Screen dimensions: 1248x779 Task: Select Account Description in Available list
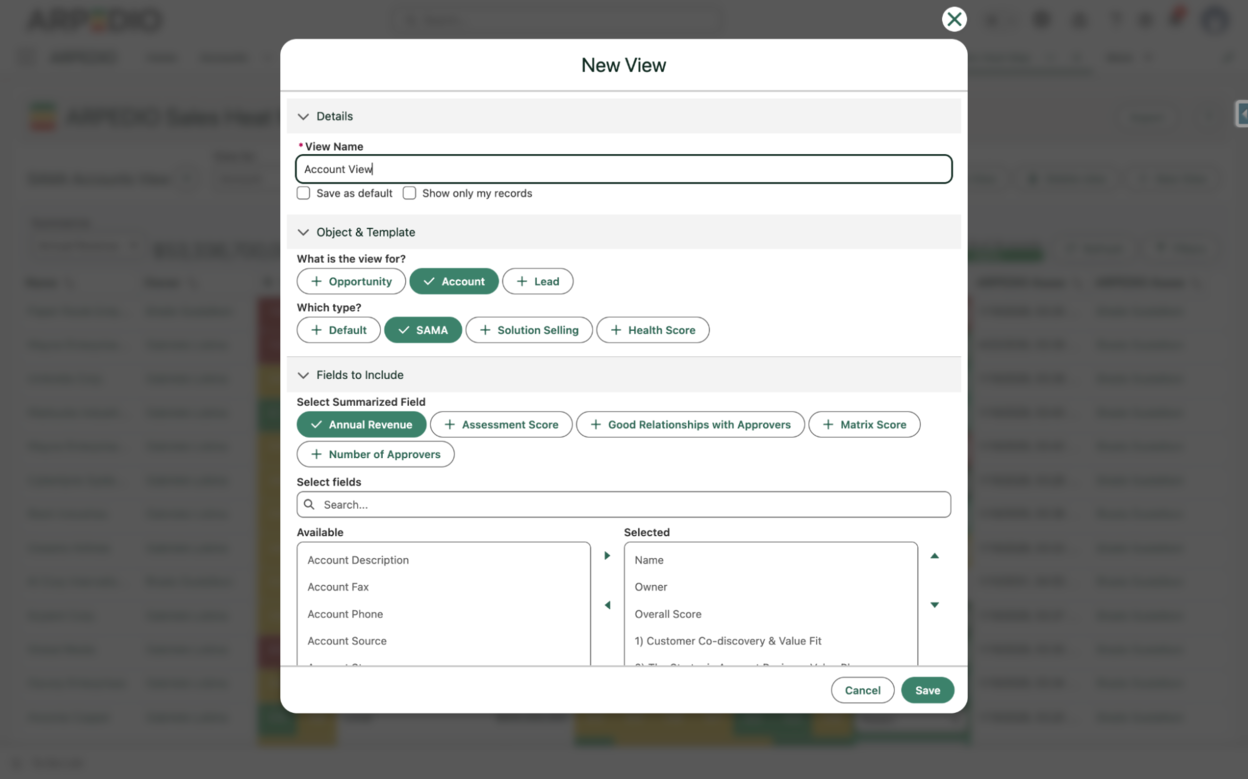[x=444, y=560]
